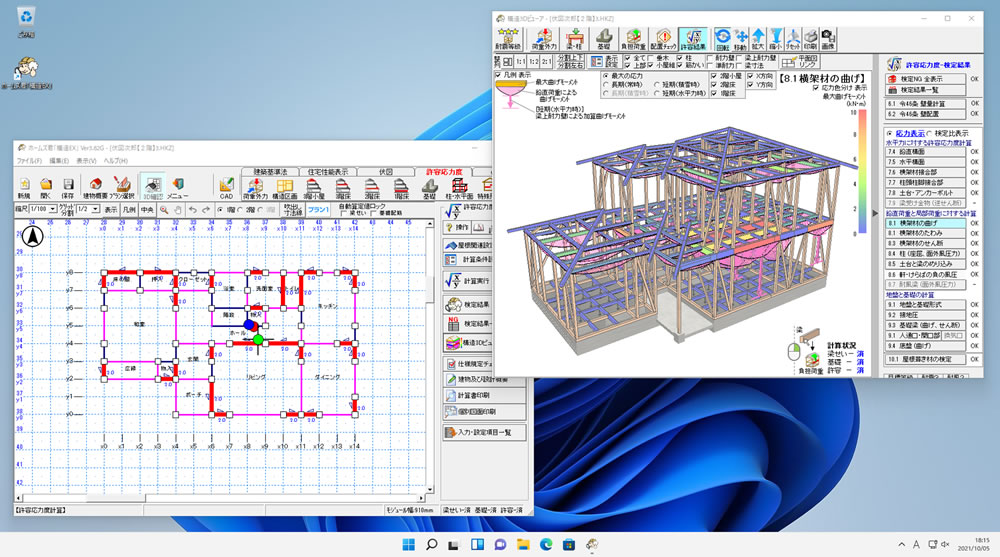
Task: Enable the 耐力壁 checkbox
Action: 709,58
